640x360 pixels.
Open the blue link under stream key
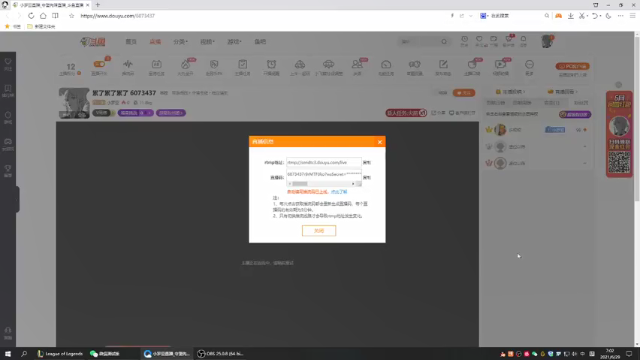click(x=339, y=192)
